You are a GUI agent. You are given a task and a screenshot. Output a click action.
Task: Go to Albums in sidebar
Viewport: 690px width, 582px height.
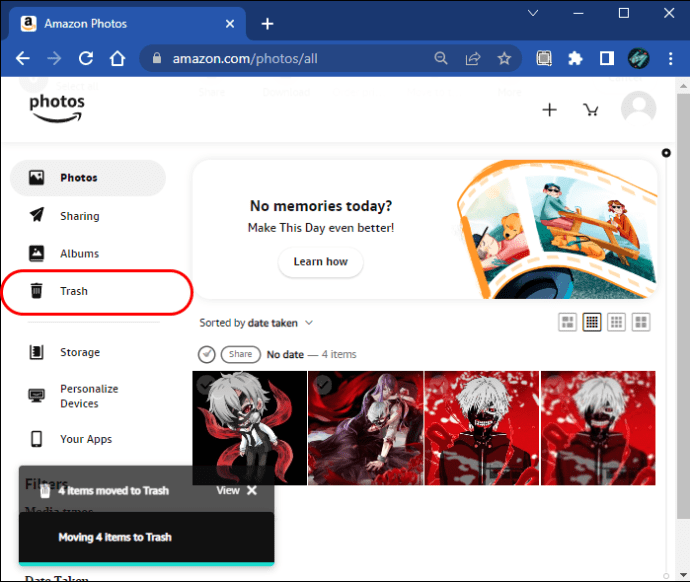pyautogui.click(x=79, y=254)
